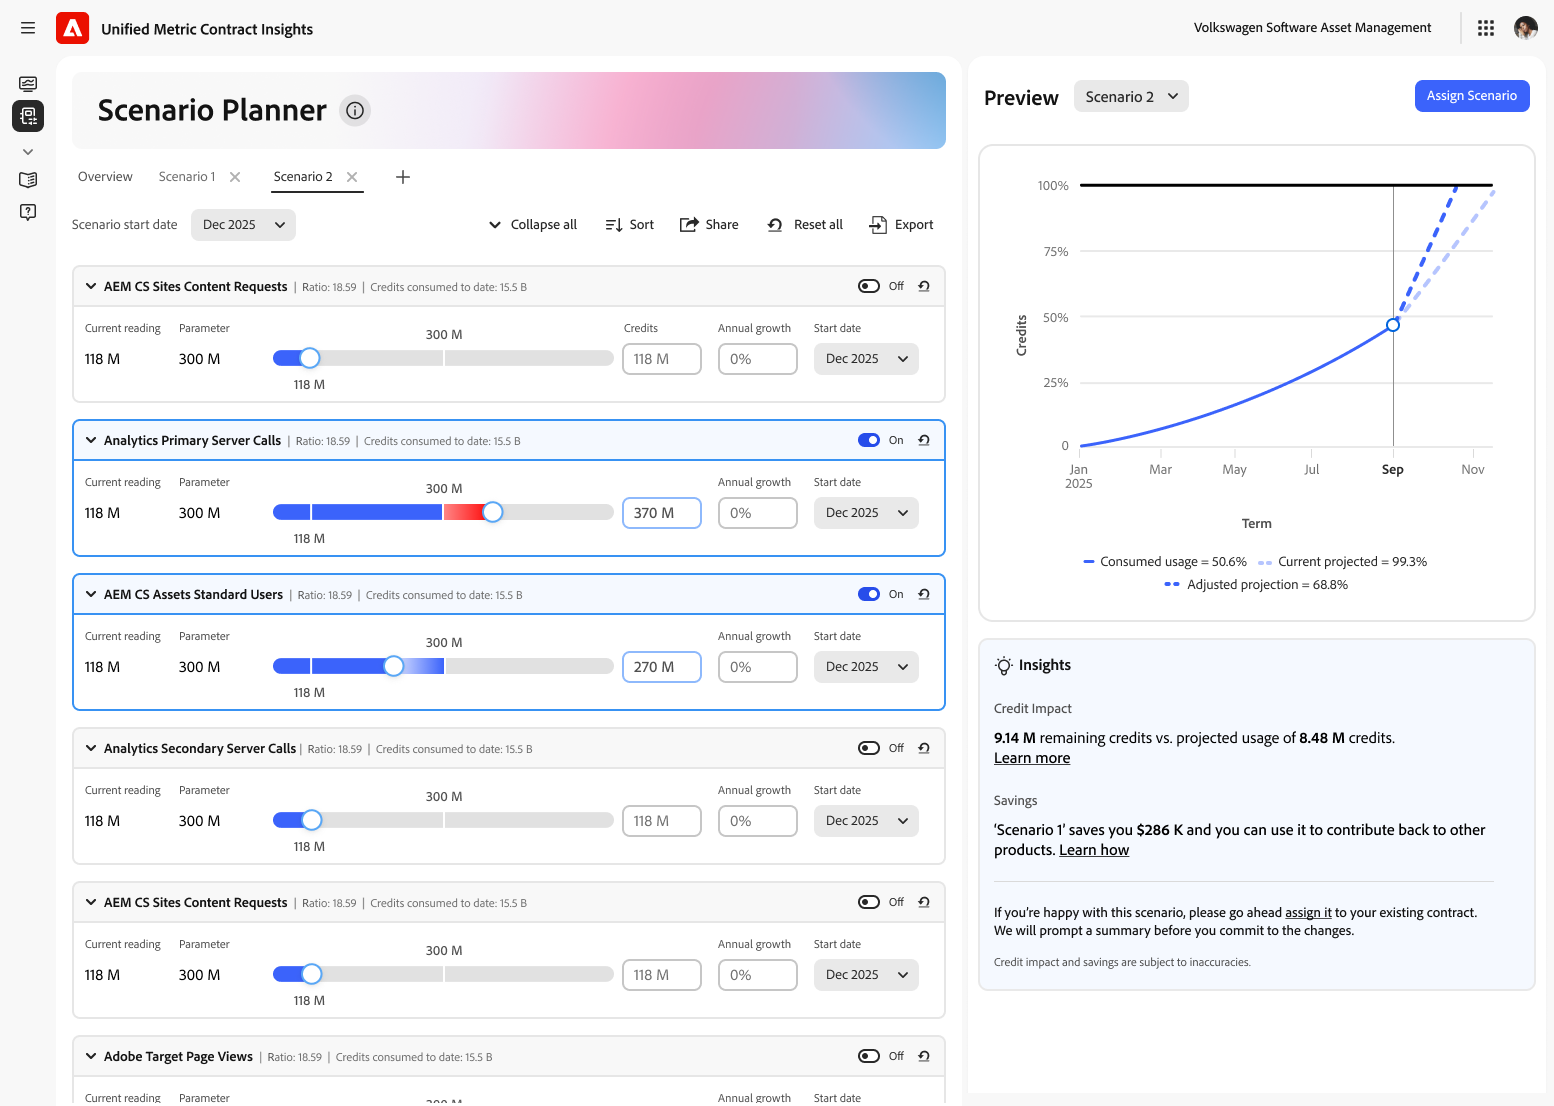The width and height of the screenshot is (1554, 1106).
Task: Click the Insights lightbulb icon
Action: pyautogui.click(x=1004, y=665)
